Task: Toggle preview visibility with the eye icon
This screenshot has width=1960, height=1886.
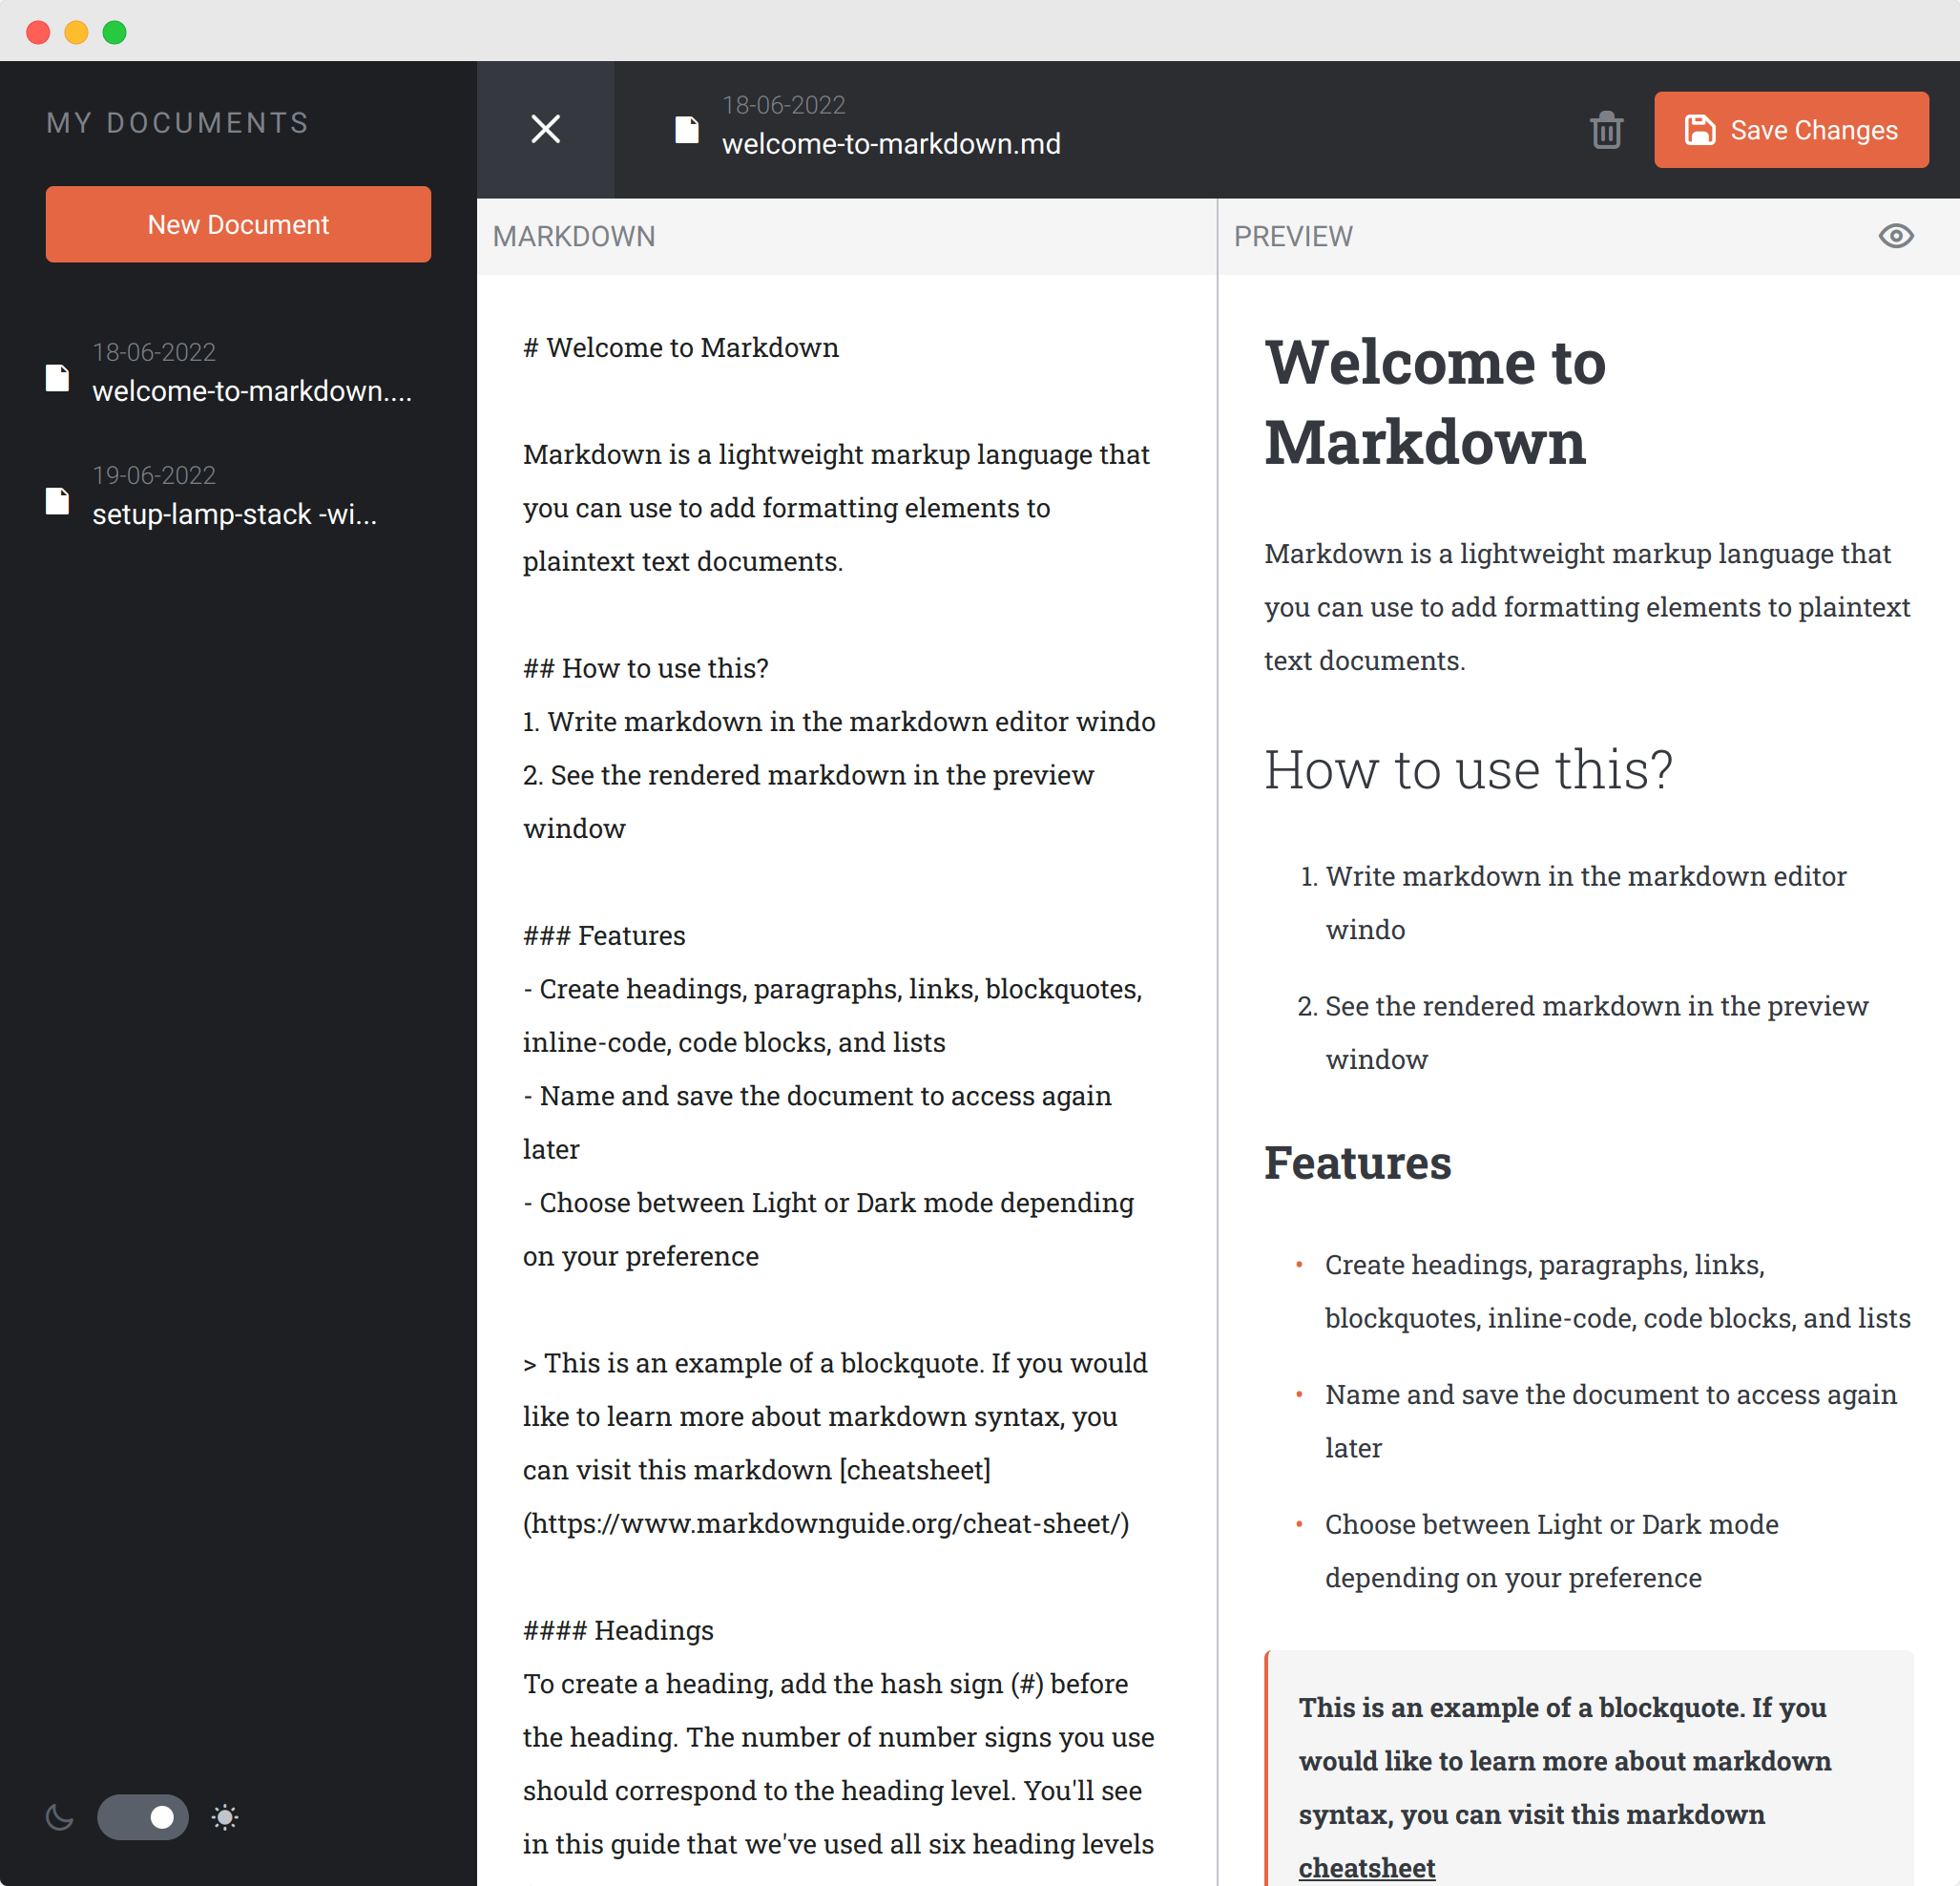Action: (1895, 236)
